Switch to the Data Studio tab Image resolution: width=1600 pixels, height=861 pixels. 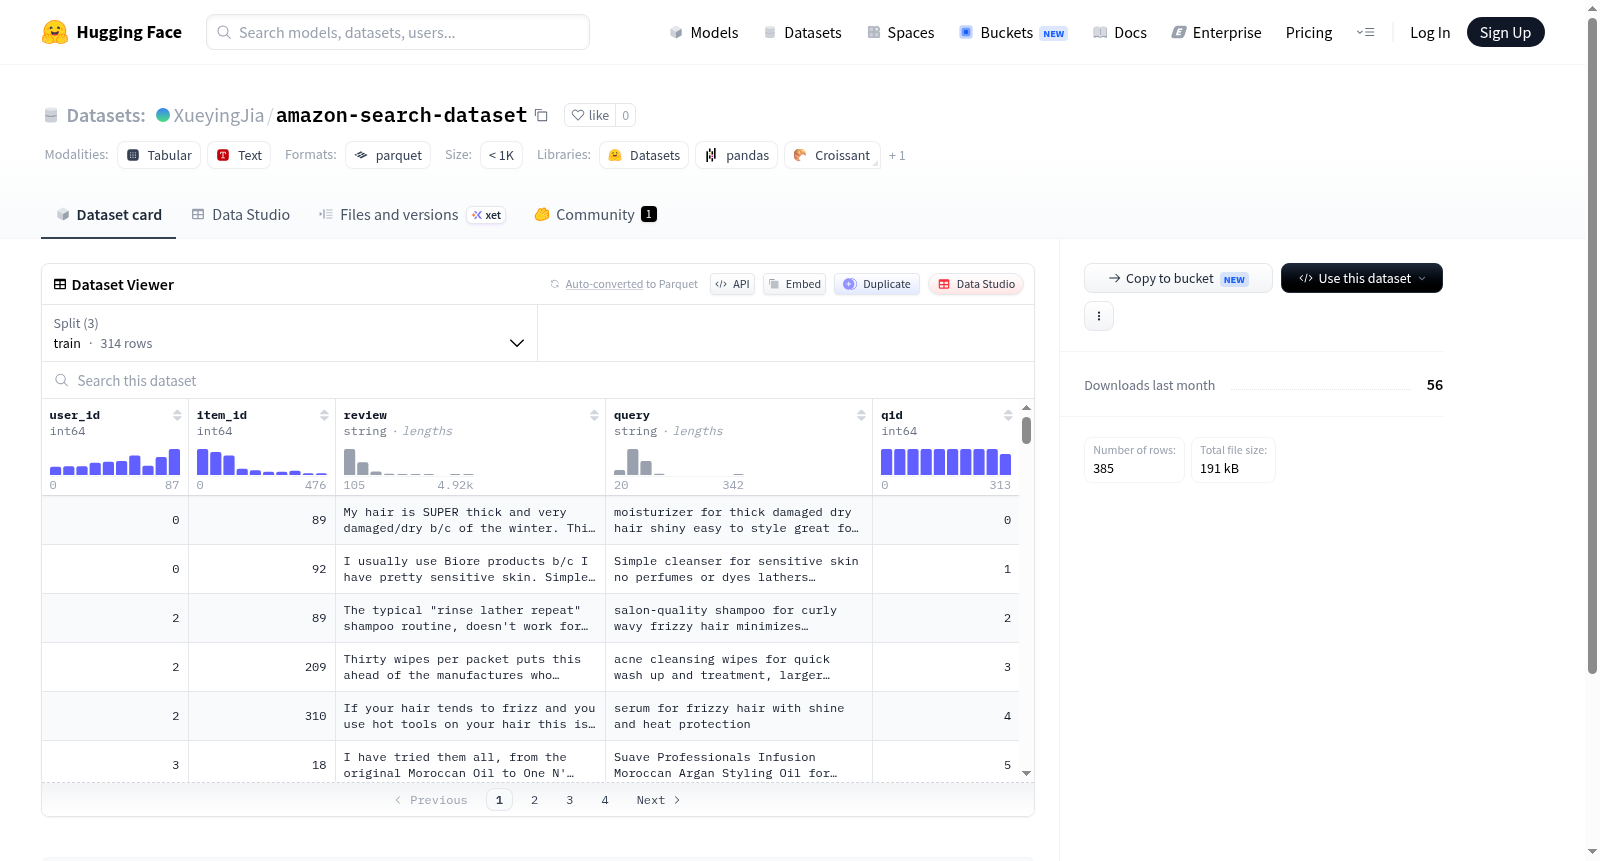[x=241, y=214]
